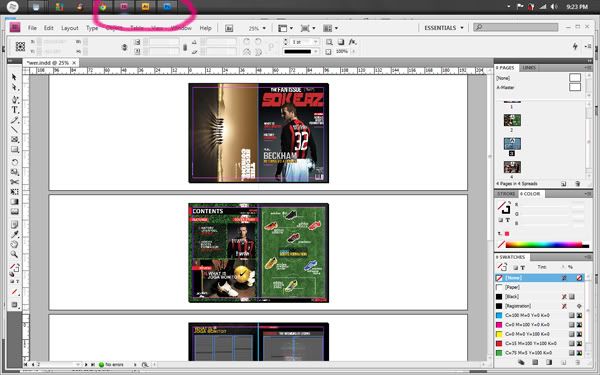Screen dimensions: 600x375
Task: Select the Rotate tool
Action: pos(14,162)
